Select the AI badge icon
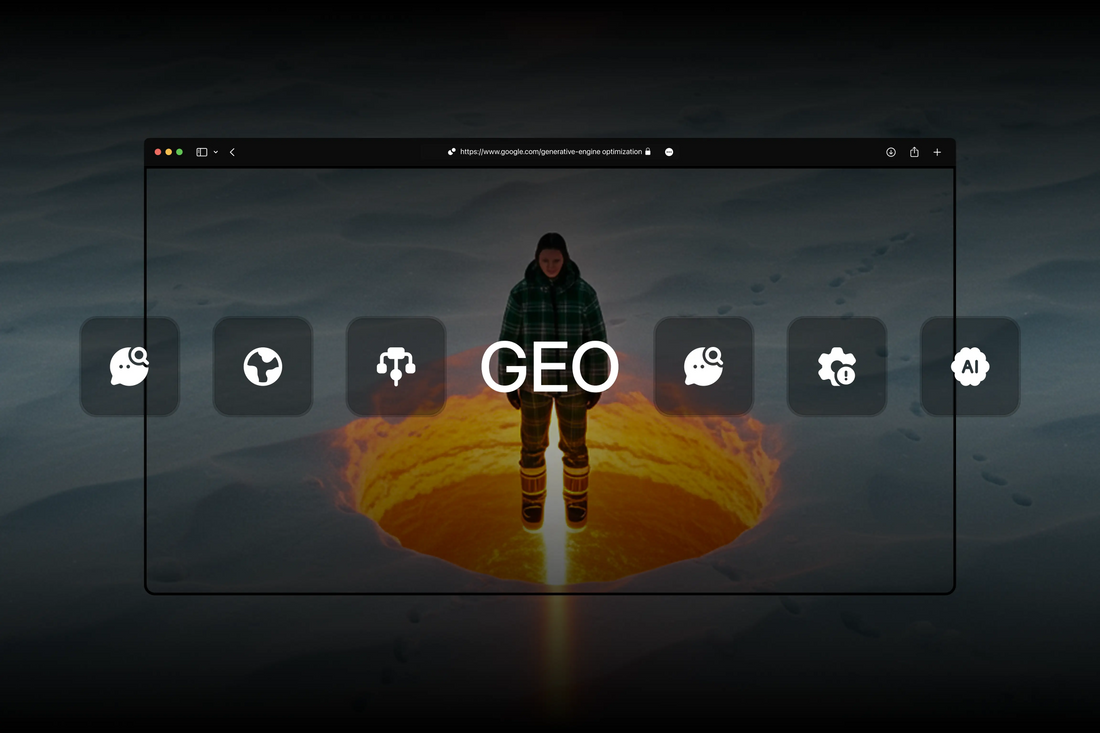The image size is (1100, 733). (970, 366)
